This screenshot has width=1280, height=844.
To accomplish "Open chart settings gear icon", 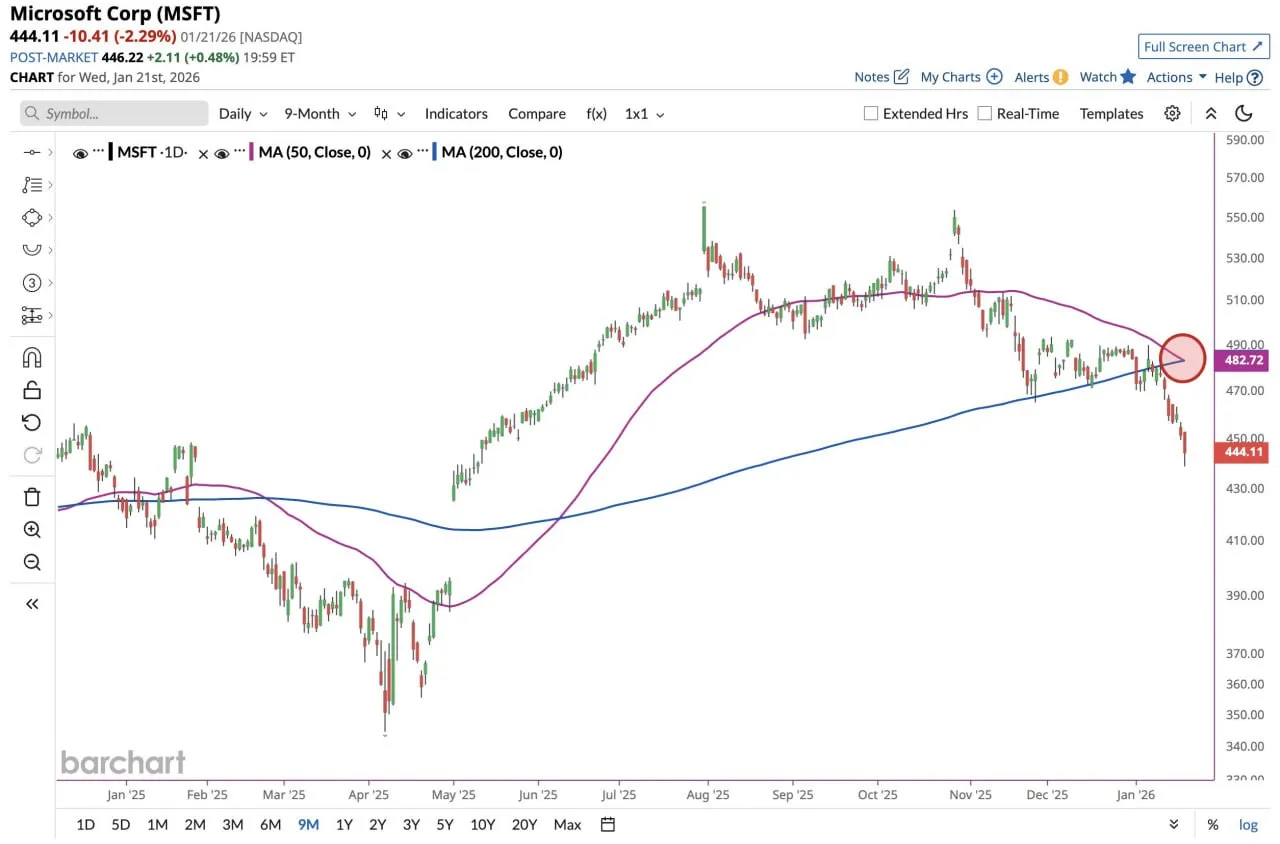I will tap(1172, 113).
